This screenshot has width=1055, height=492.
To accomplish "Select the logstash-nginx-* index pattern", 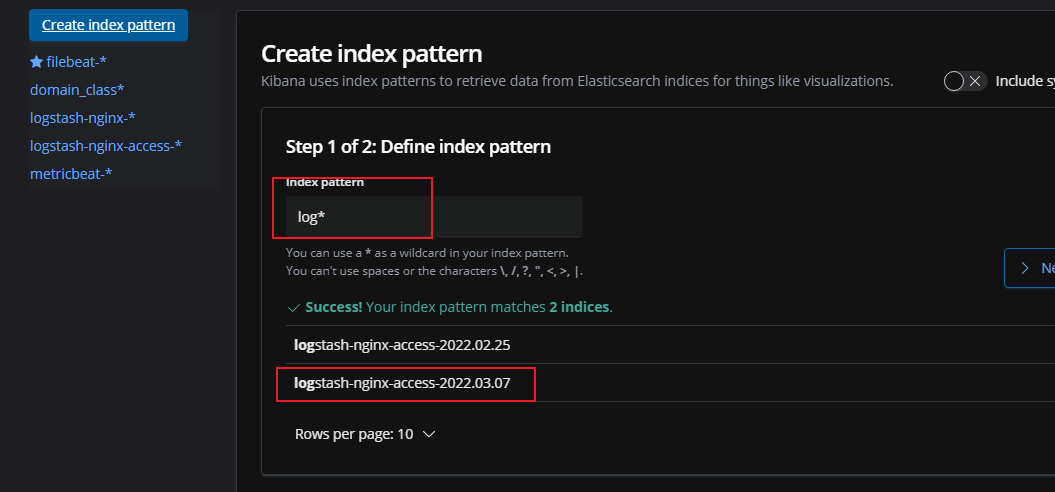I will [x=83, y=118].
